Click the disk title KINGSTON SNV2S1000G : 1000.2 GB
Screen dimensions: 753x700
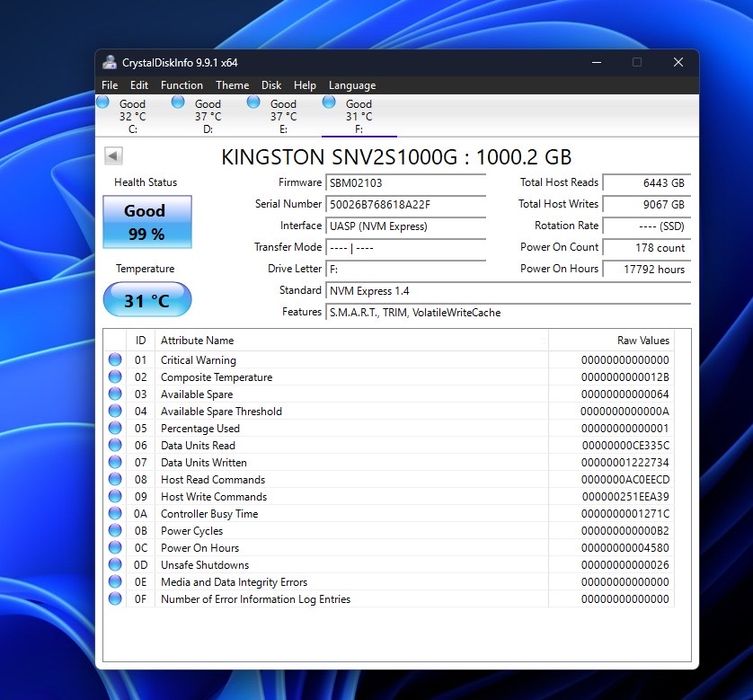coord(396,157)
